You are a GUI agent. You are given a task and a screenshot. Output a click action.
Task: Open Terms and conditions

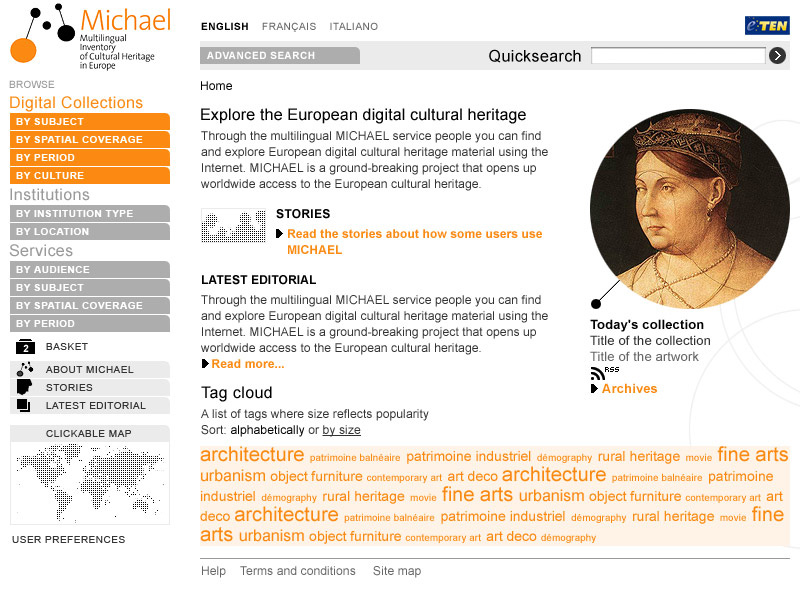pyautogui.click(x=298, y=571)
